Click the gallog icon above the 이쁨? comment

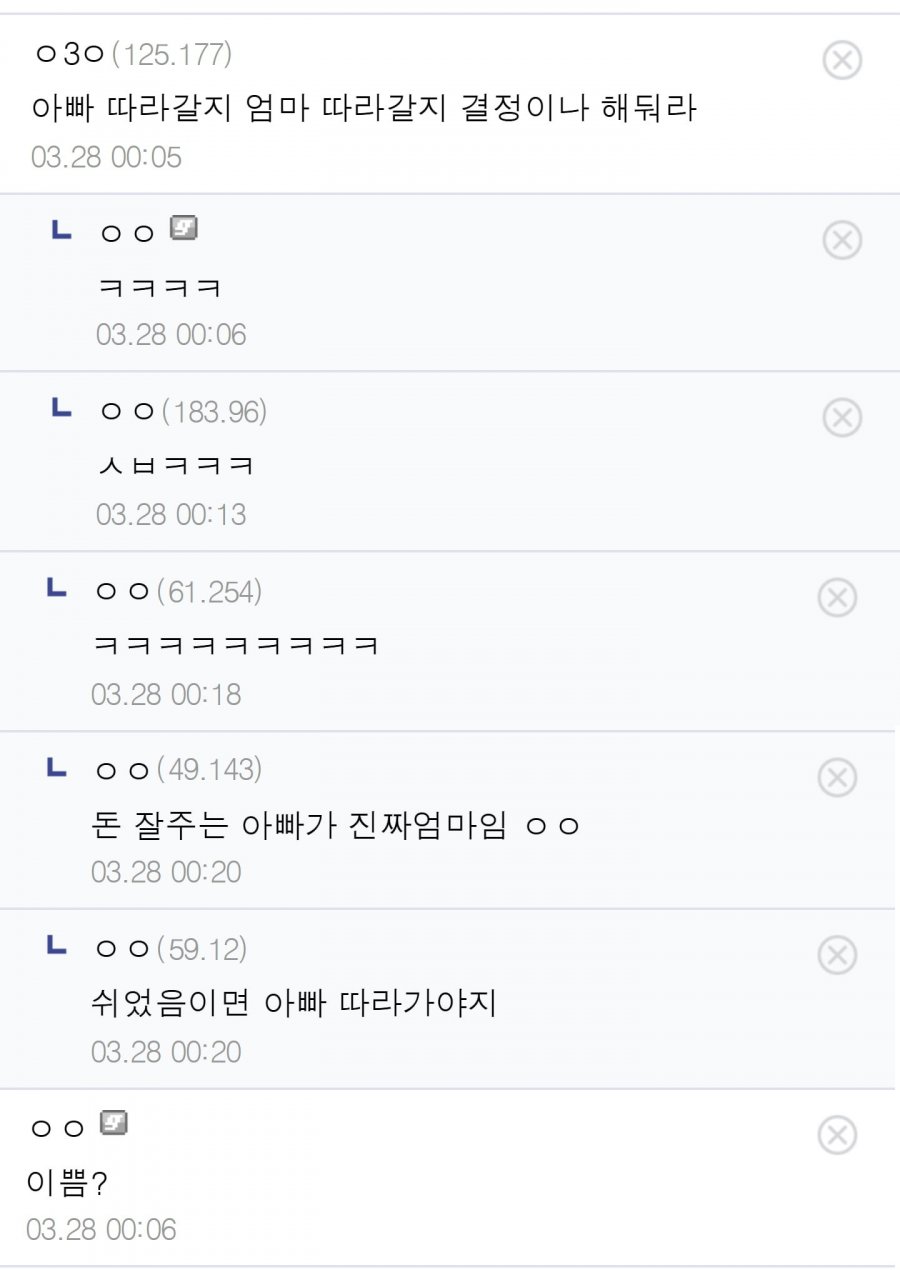pos(114,1124)
